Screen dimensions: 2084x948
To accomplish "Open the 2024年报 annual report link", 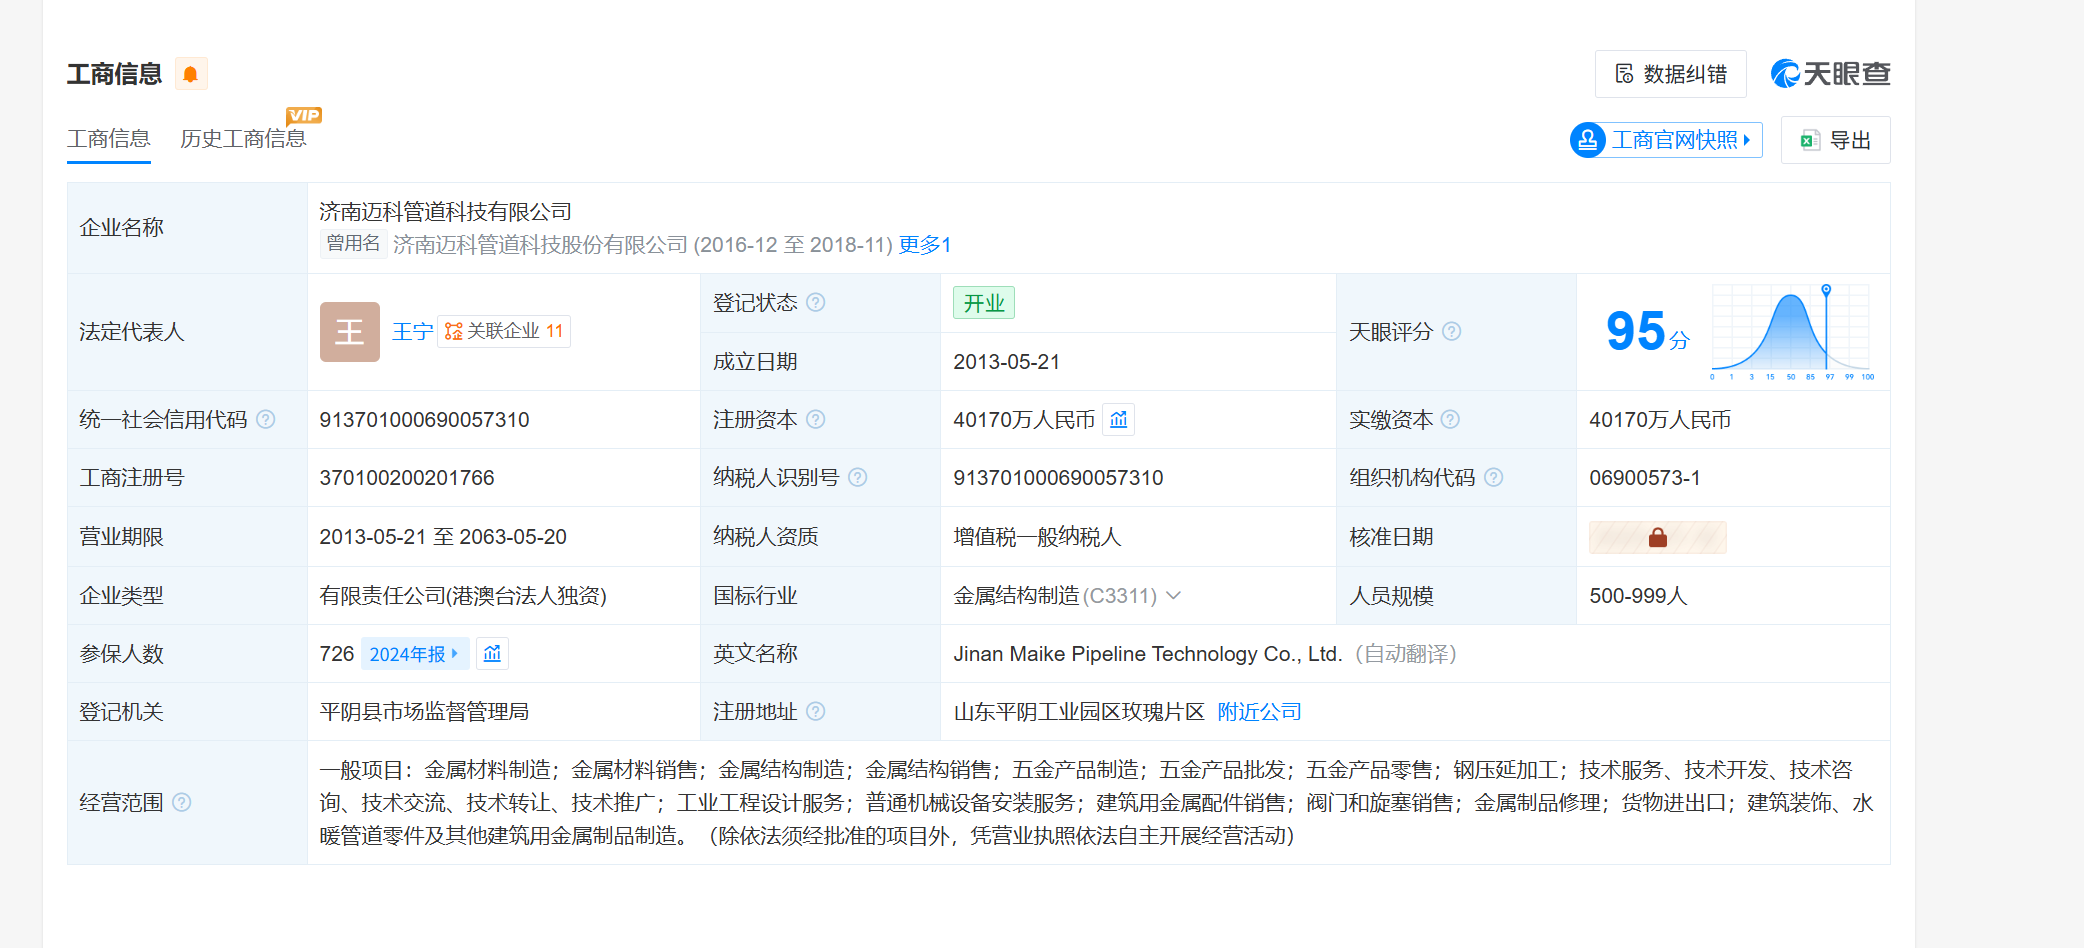I will click(414, 654).
